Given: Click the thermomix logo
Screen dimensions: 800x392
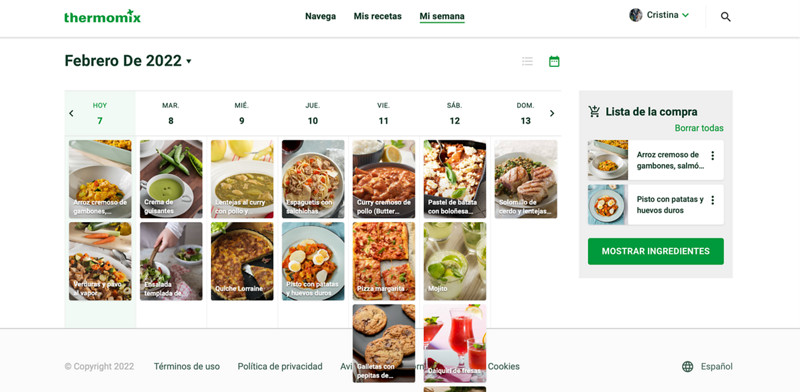Looking at the screenshot, I should click(x=103, y=16).
